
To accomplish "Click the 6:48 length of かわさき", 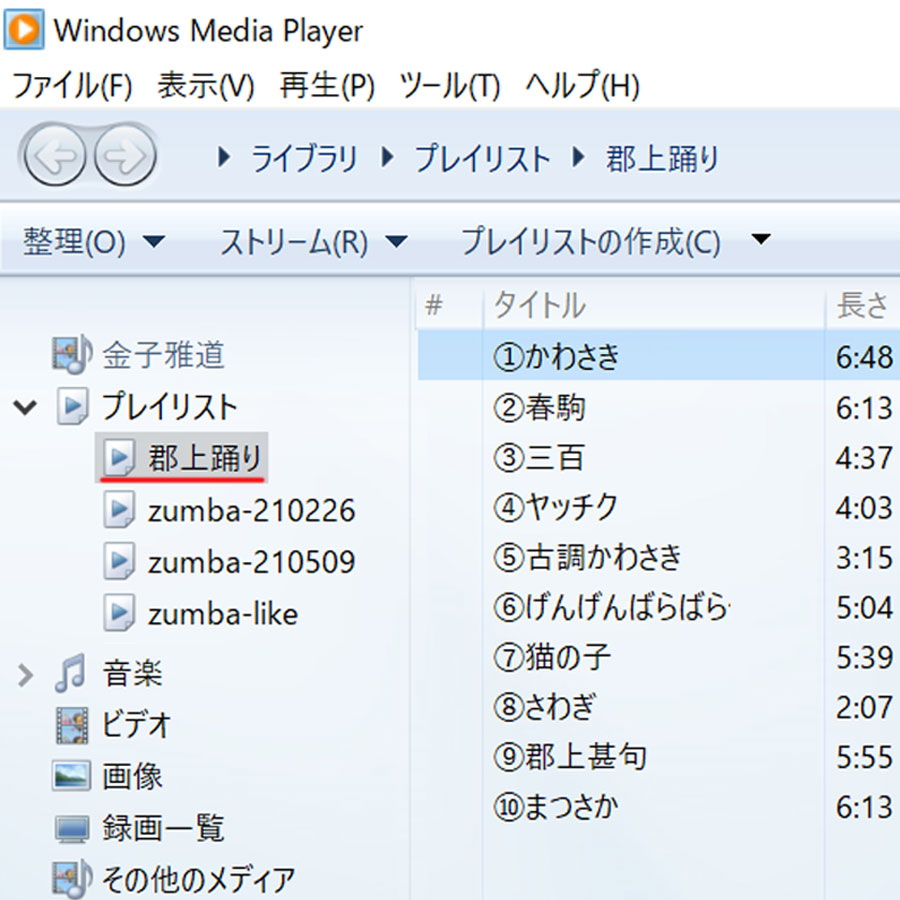I will coord(864,357).
